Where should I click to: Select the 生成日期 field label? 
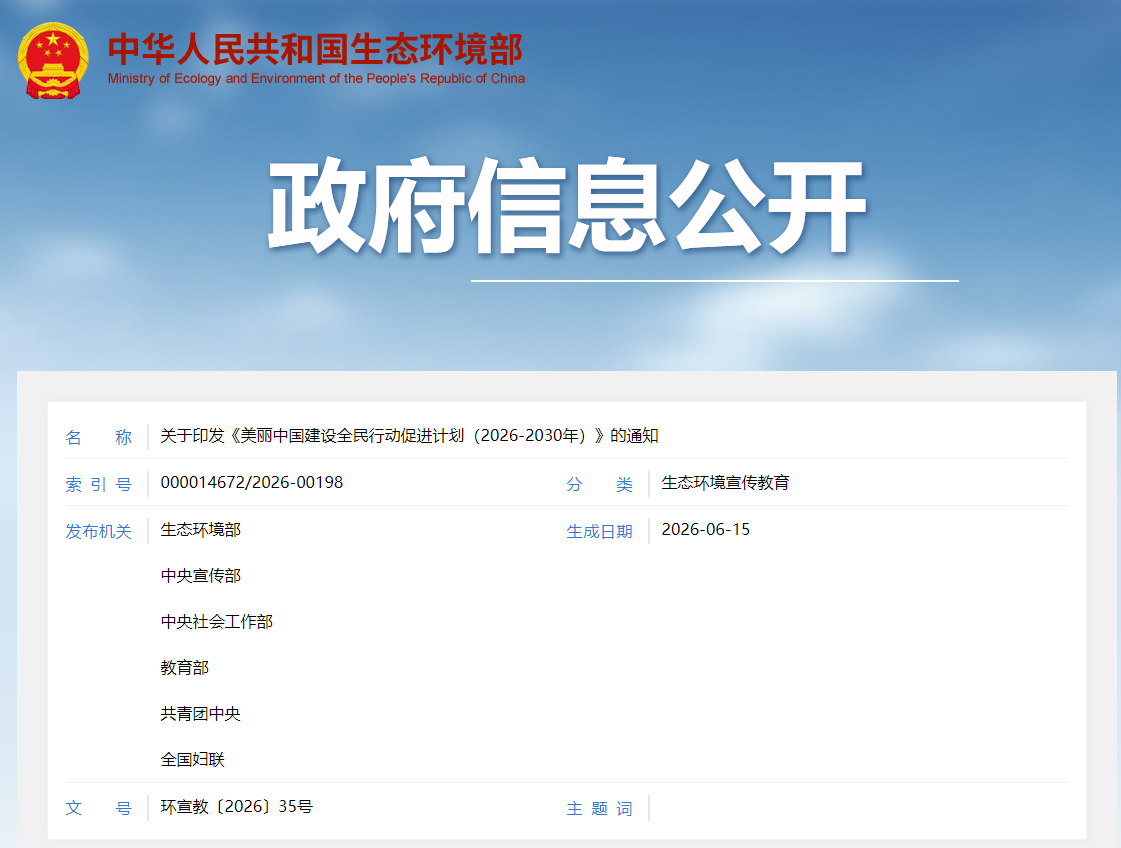coord(599,531)
